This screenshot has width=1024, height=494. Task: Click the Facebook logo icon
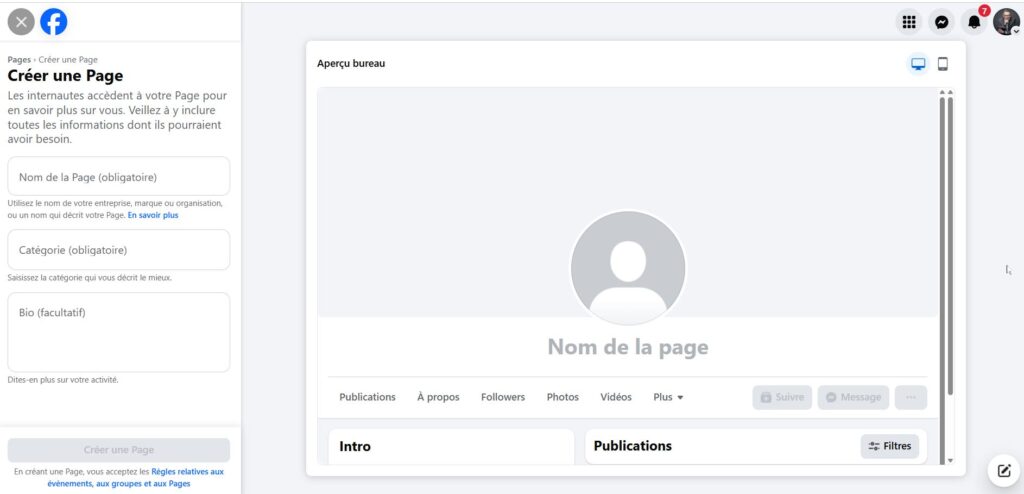click(54, 21)
